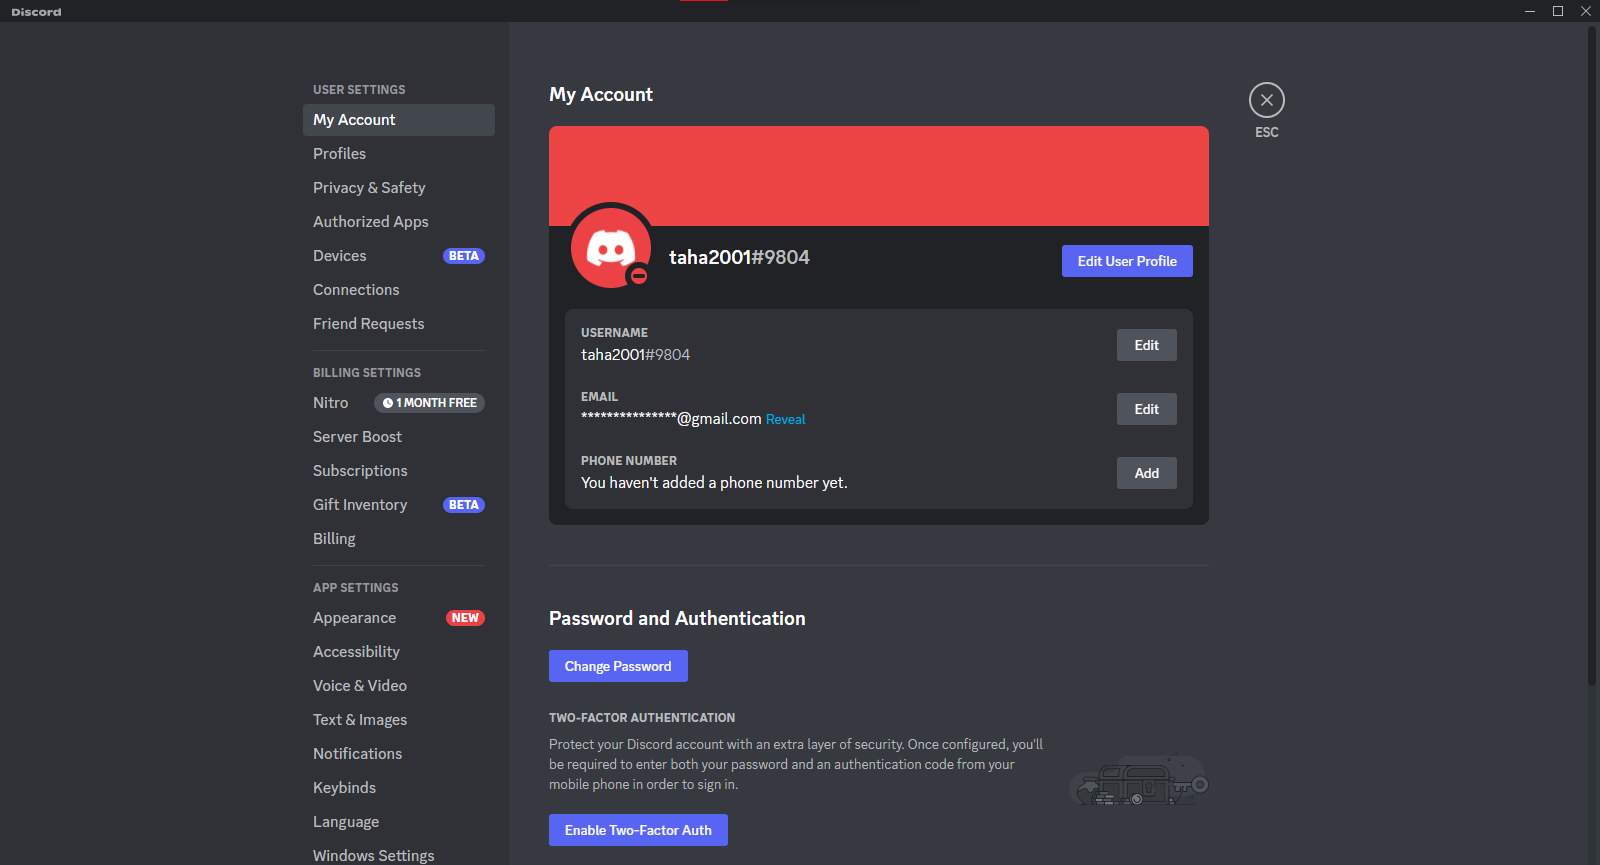Select My Account in sidebar
This screenshot has height=865, width=1600.
[x=399, y=120]
